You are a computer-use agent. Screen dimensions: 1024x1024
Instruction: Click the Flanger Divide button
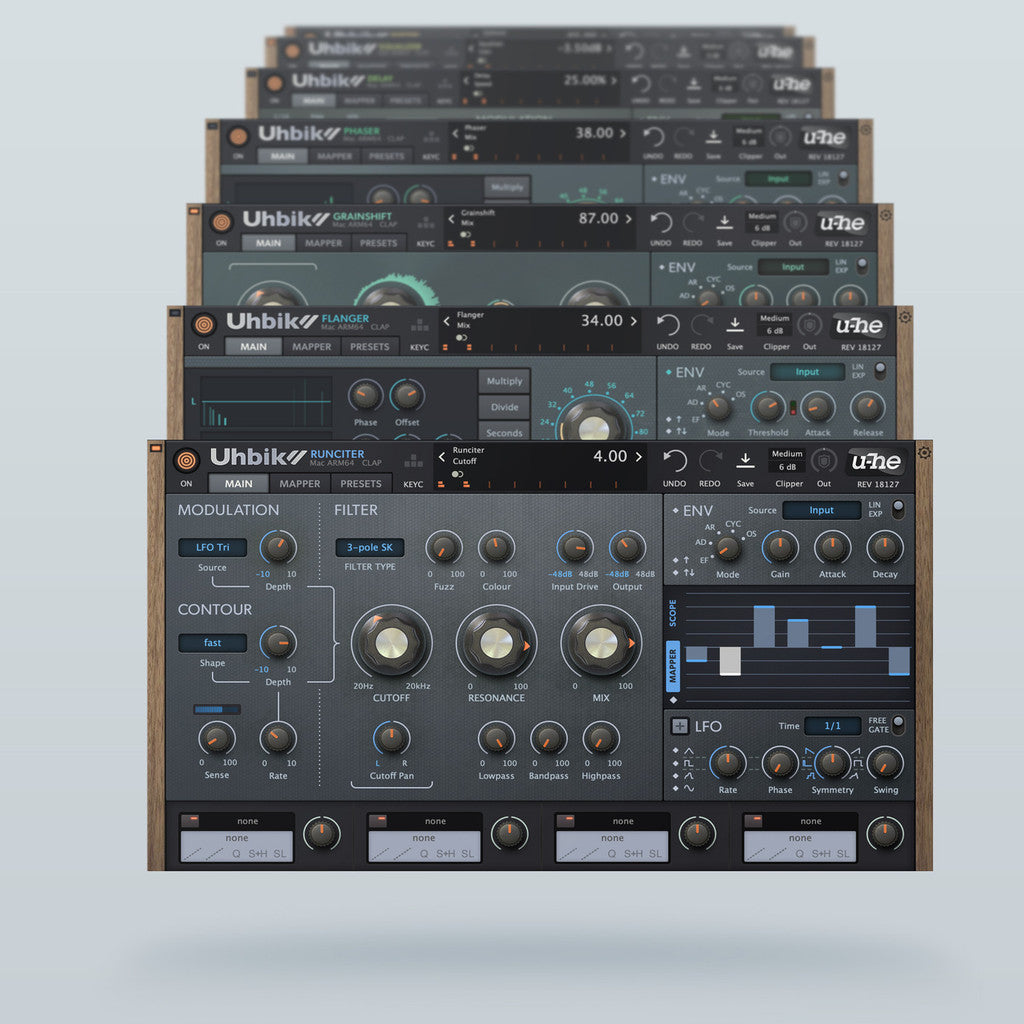504,407
